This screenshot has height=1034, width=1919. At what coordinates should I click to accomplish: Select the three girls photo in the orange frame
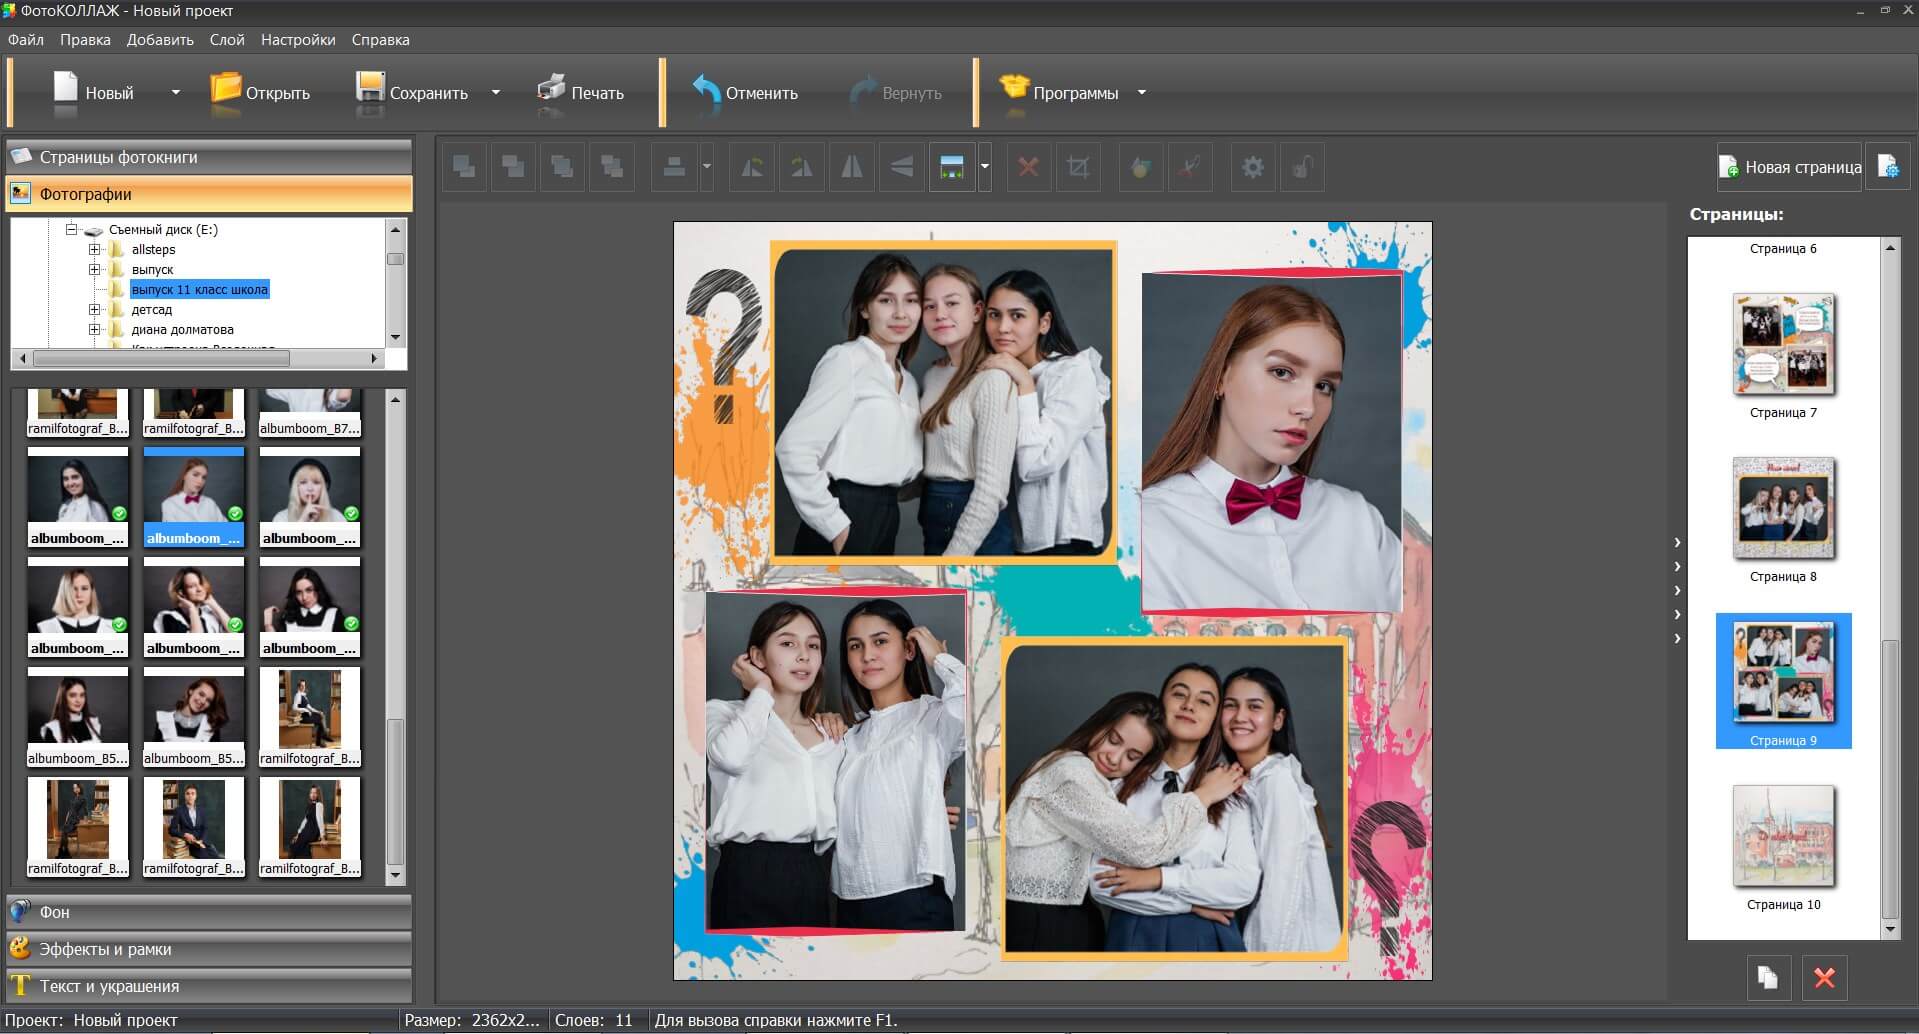[943, 402]
